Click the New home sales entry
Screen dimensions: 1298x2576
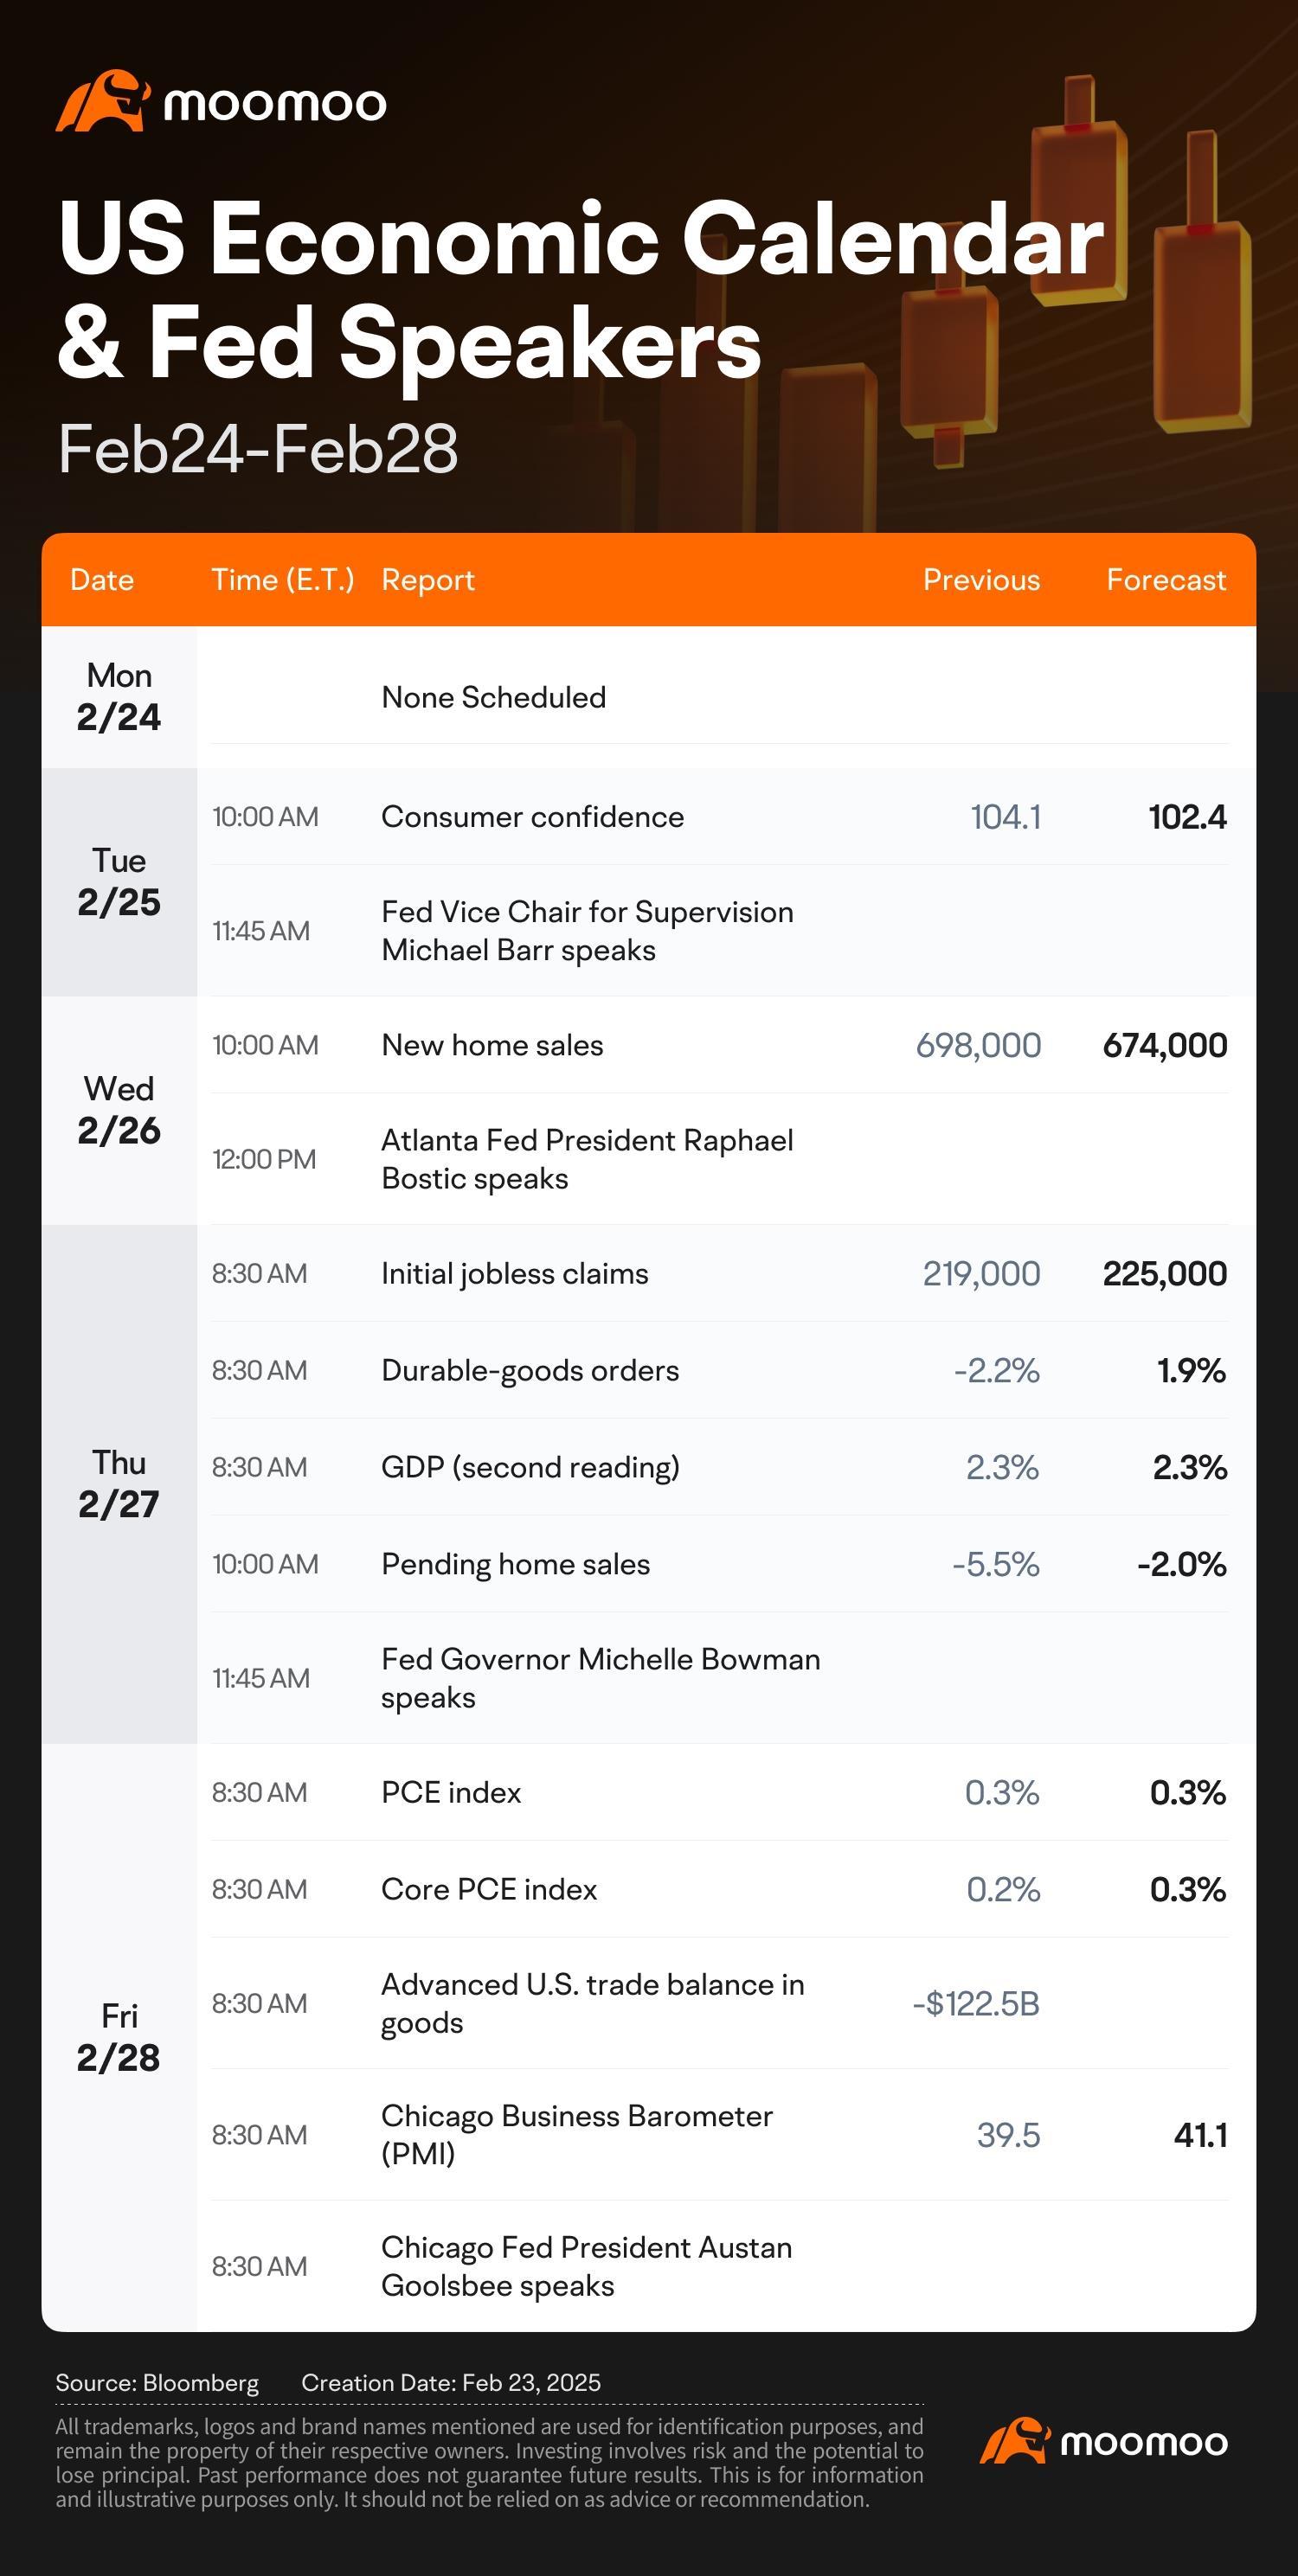point(492,1045)
